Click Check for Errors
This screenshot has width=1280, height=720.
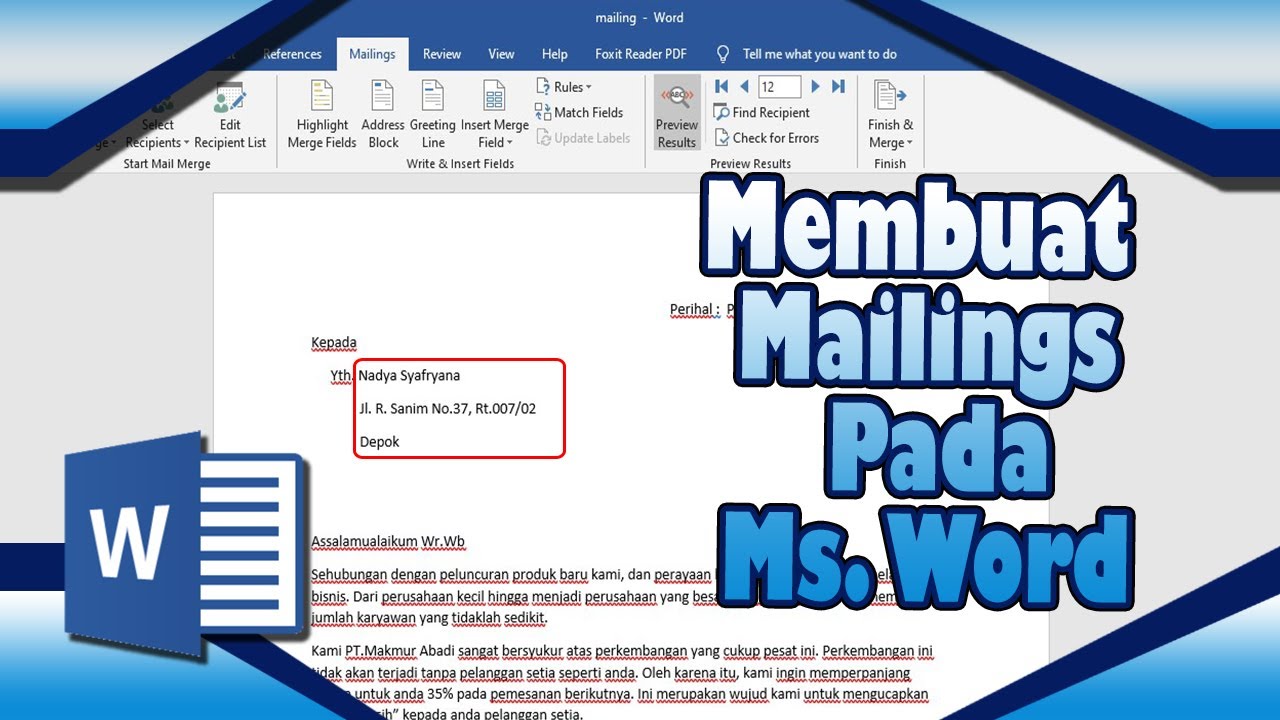tap(766, 138)
